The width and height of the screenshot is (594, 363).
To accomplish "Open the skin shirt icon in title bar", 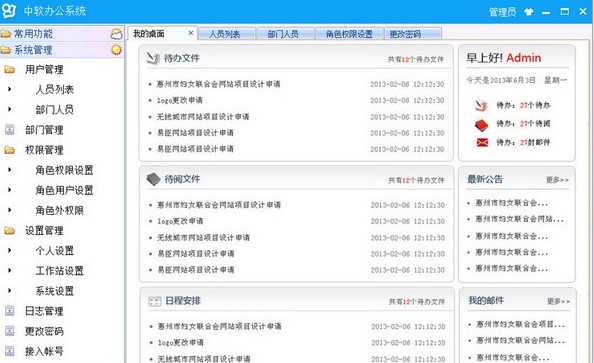I will 528,12.
